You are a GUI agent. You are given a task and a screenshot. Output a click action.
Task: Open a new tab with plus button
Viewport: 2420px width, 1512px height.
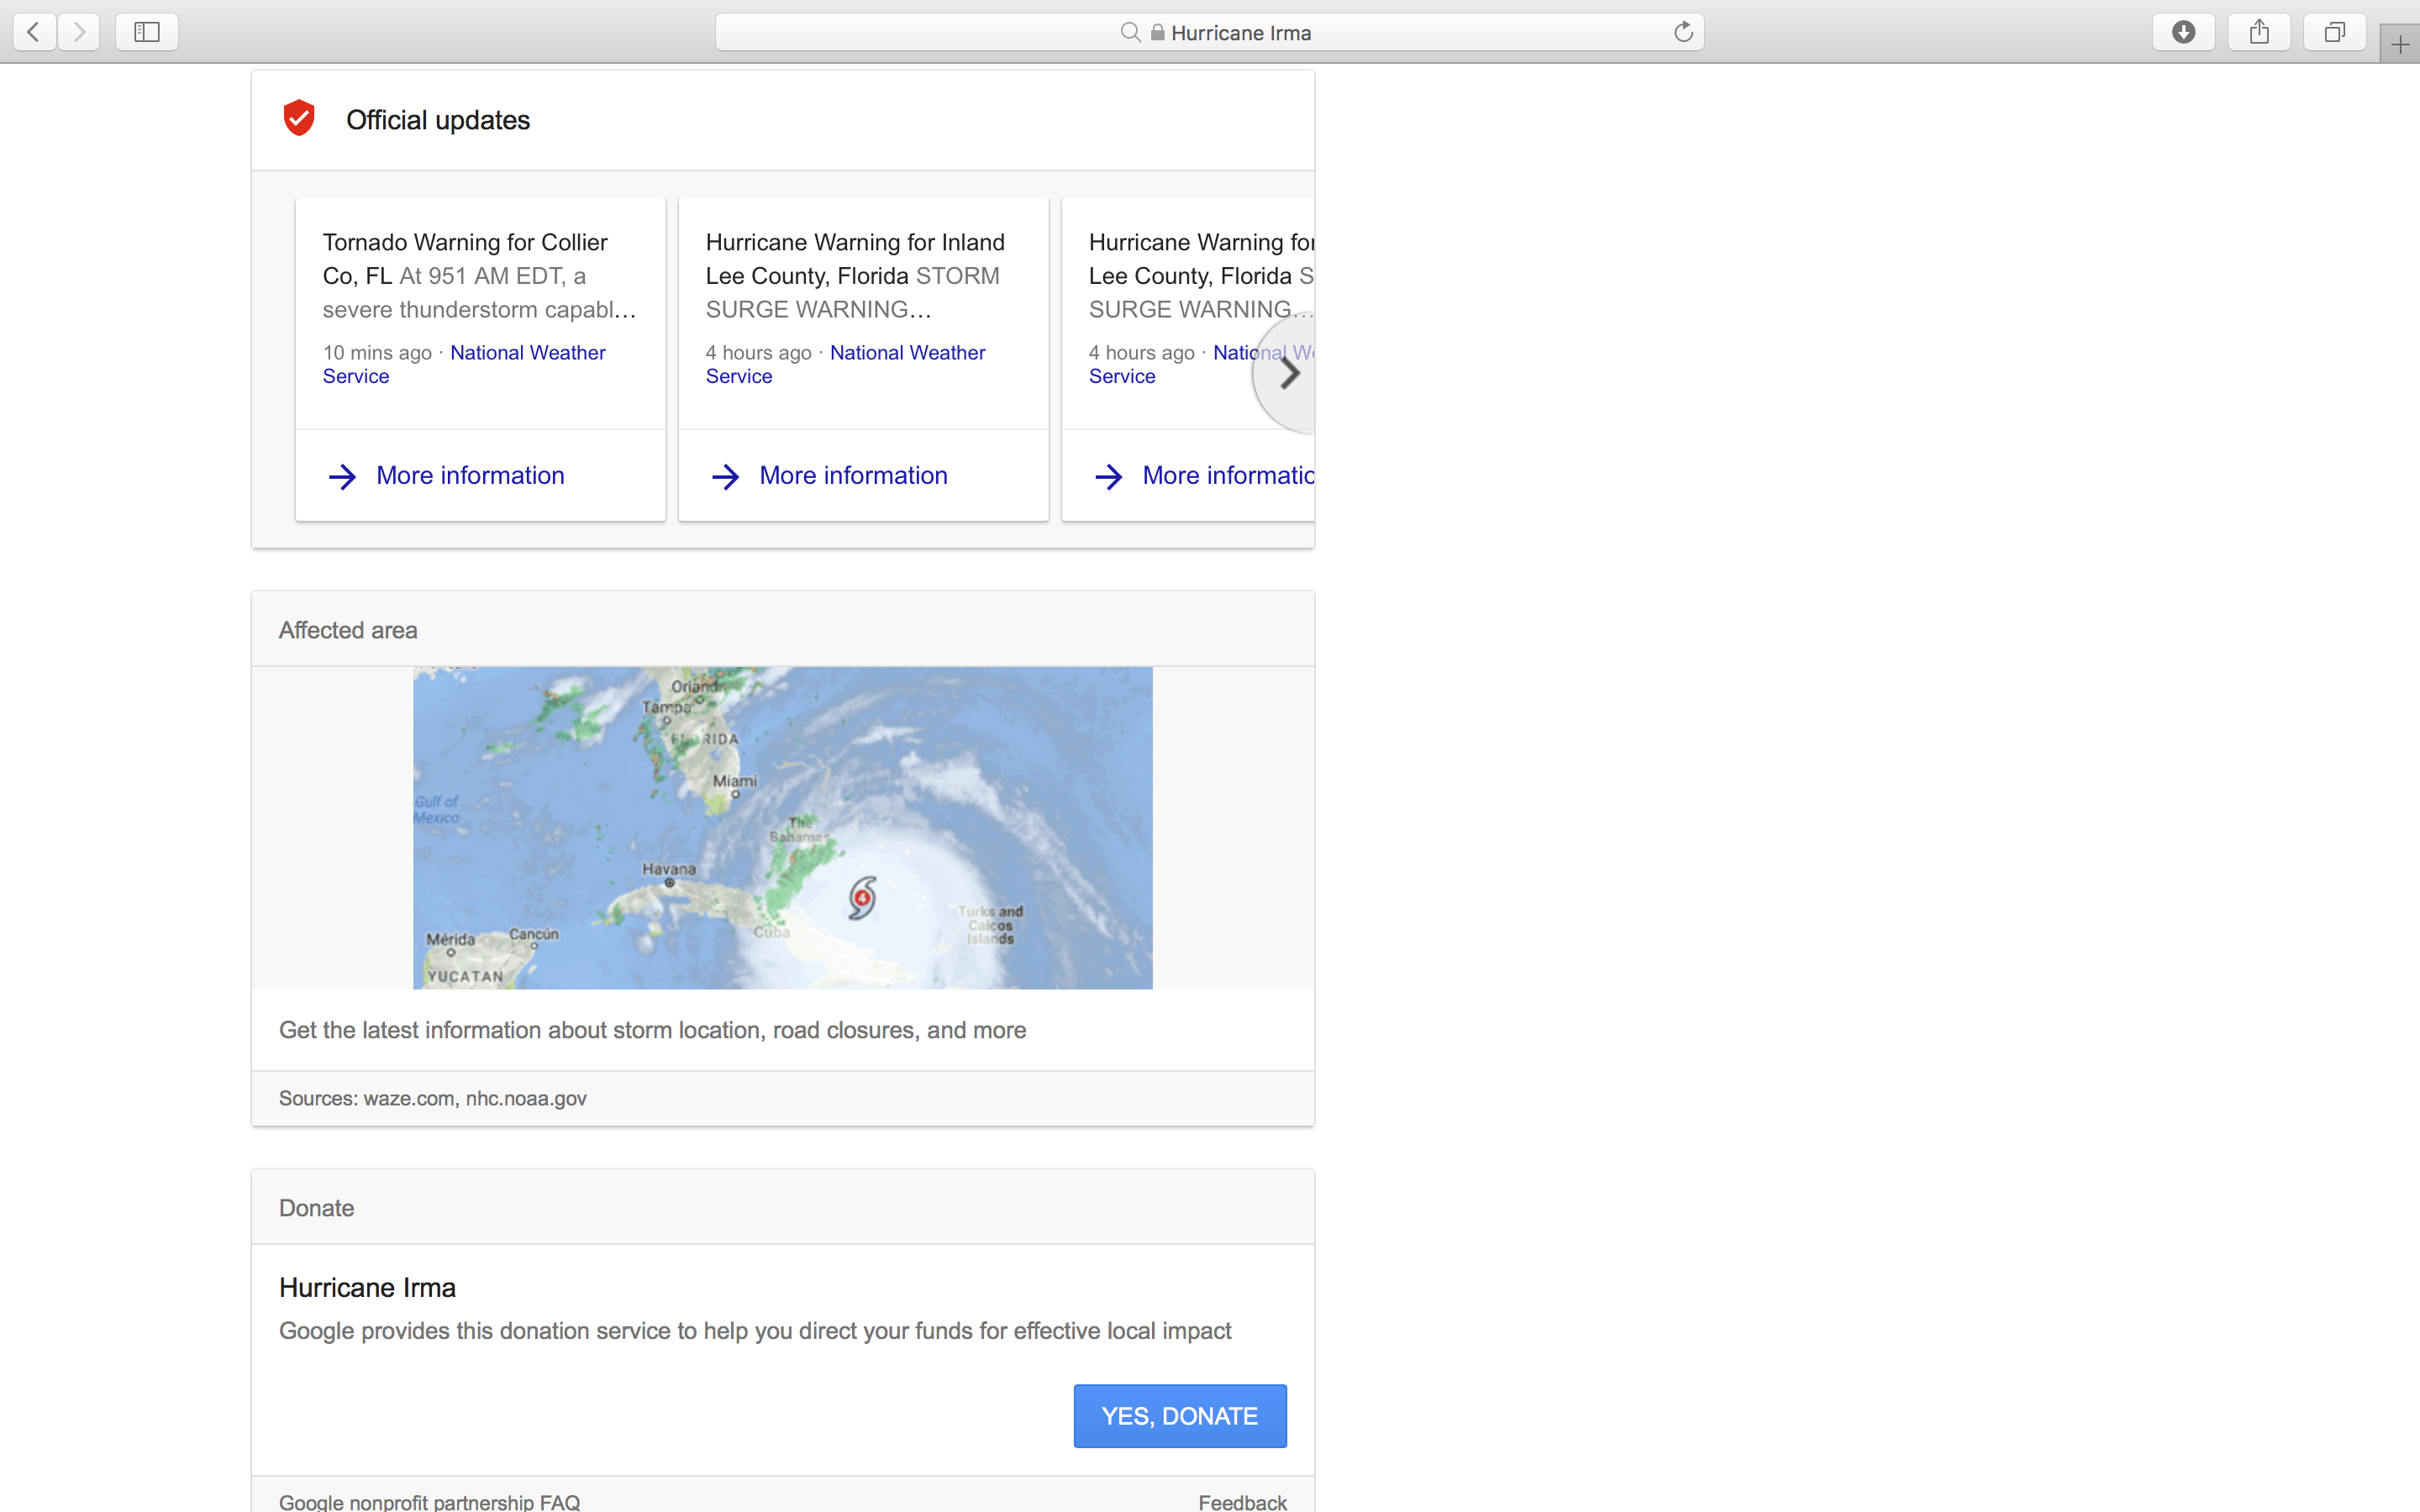(x=2400, y=44)
